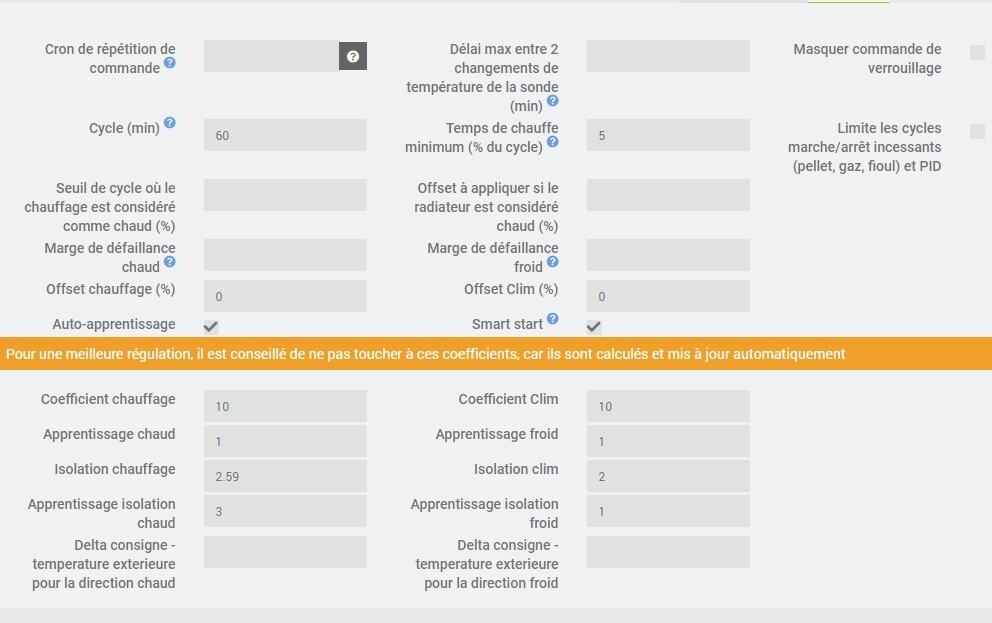
Task: Enable Masquer commande de verrouillage checkbox
Action: (x=977, y=52)
